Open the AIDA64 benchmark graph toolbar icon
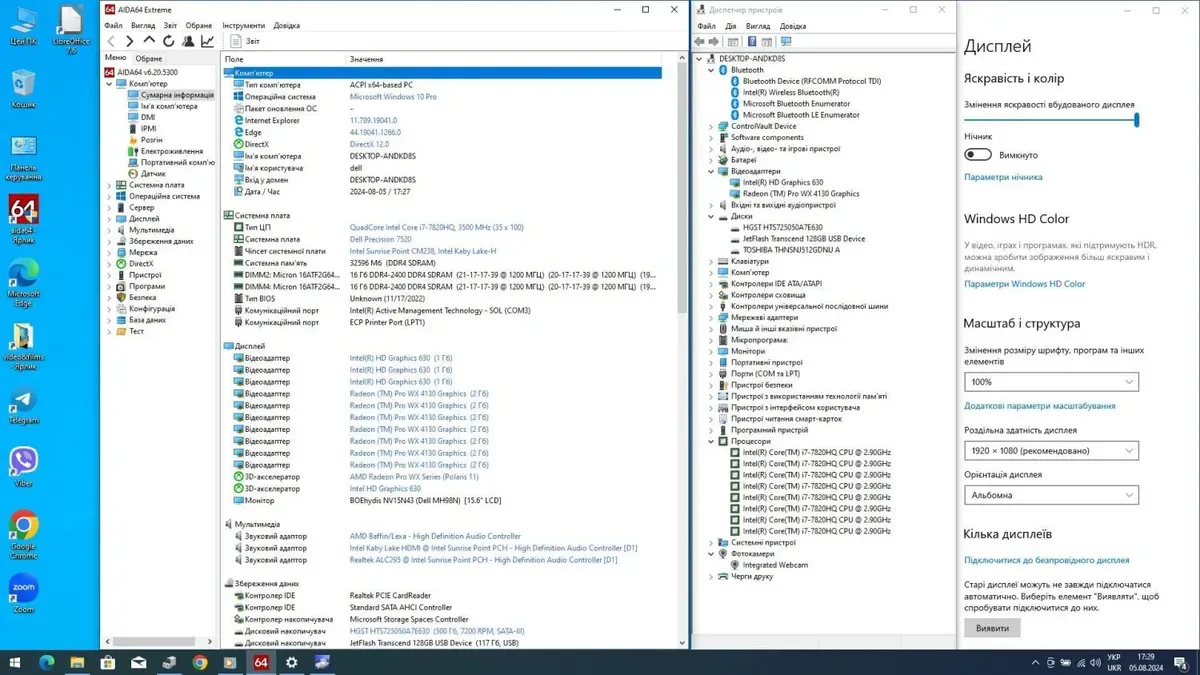Screen dimensions: 1200x675 (x=207, y=41)
